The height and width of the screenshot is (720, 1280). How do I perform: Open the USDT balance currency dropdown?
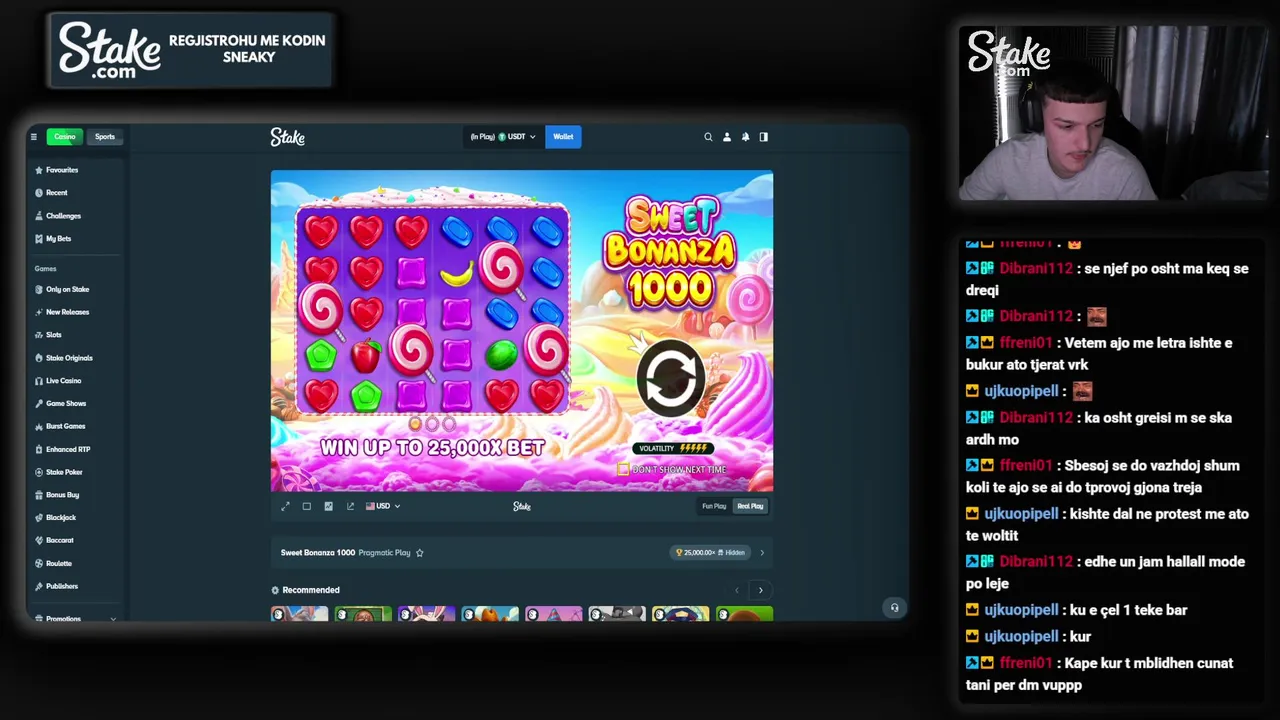(x=503, y=137)
